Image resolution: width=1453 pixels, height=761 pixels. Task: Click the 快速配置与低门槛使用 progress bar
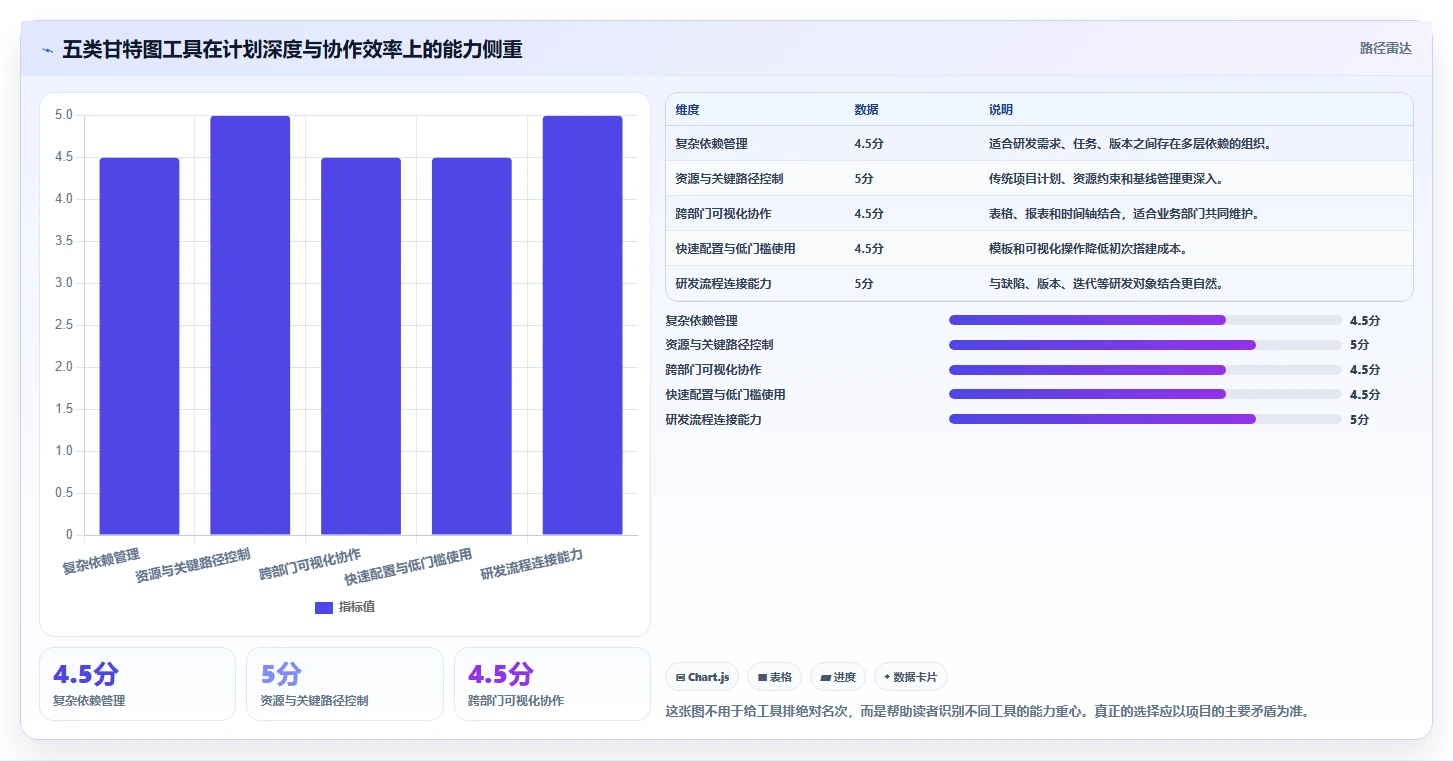pyautogui.click(x=1145, y=394)
